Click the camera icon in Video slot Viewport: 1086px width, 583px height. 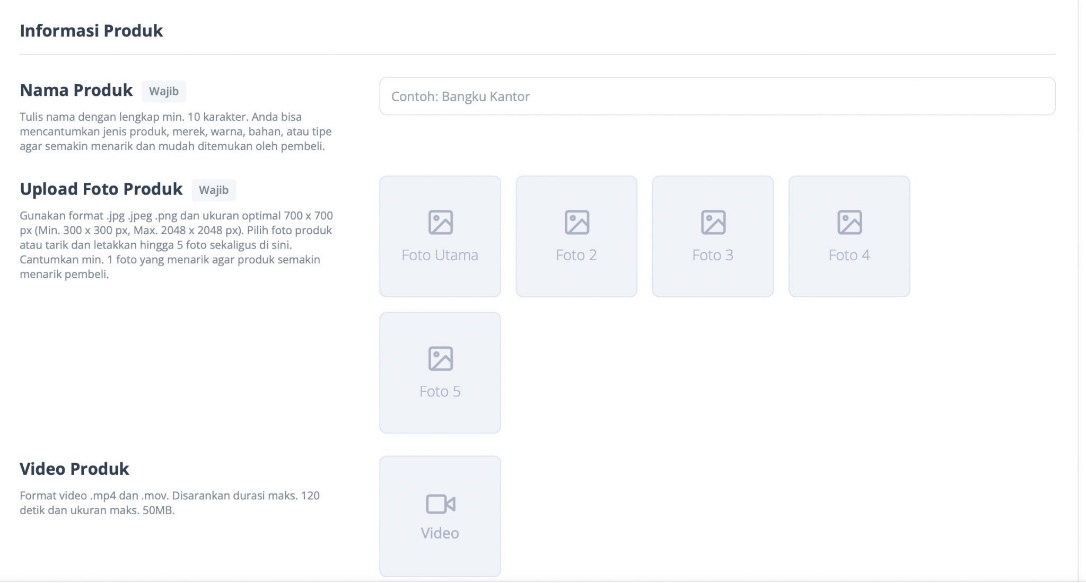click(x=440, y=503)
